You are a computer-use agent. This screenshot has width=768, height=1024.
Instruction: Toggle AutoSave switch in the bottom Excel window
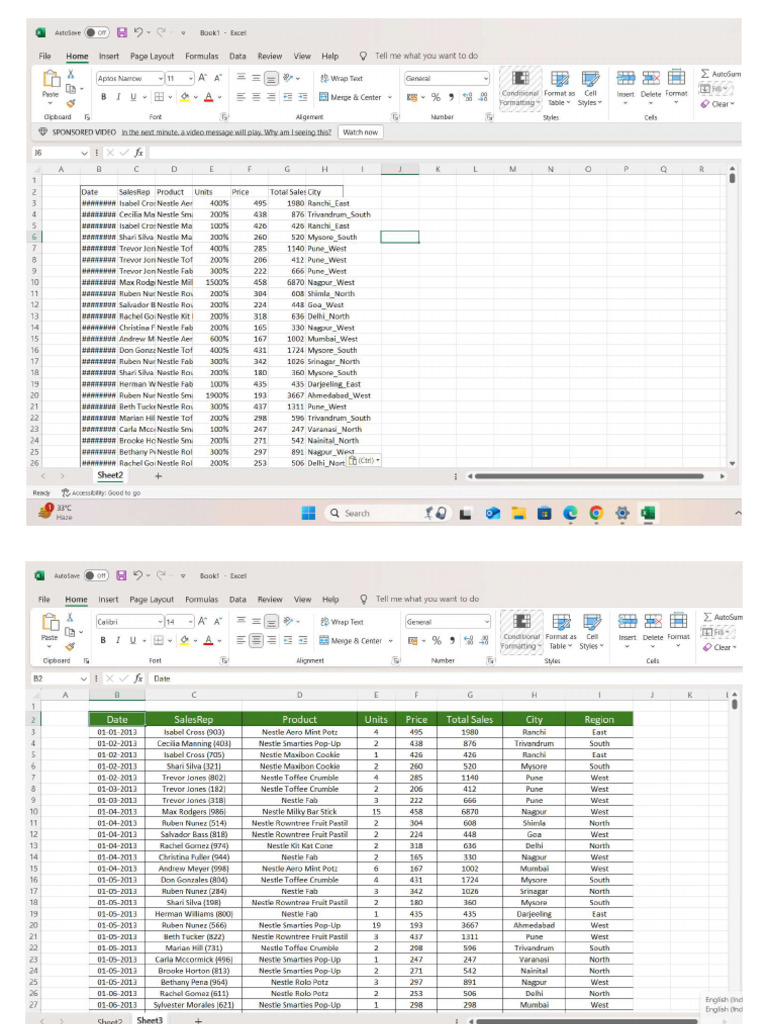(97, 576)
